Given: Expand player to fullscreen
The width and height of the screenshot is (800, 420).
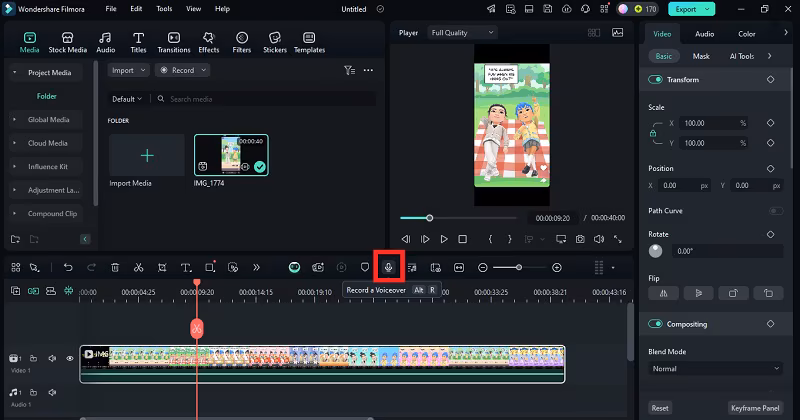Looking at the screenshot, I should 618,239.
